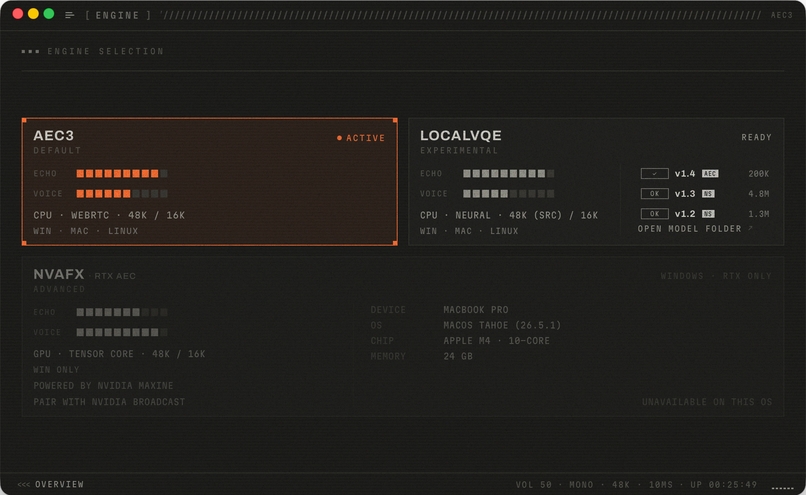Click the NS tag on v1.3
The height and width of the screenshot is (495, 806).
pos(708,194)
